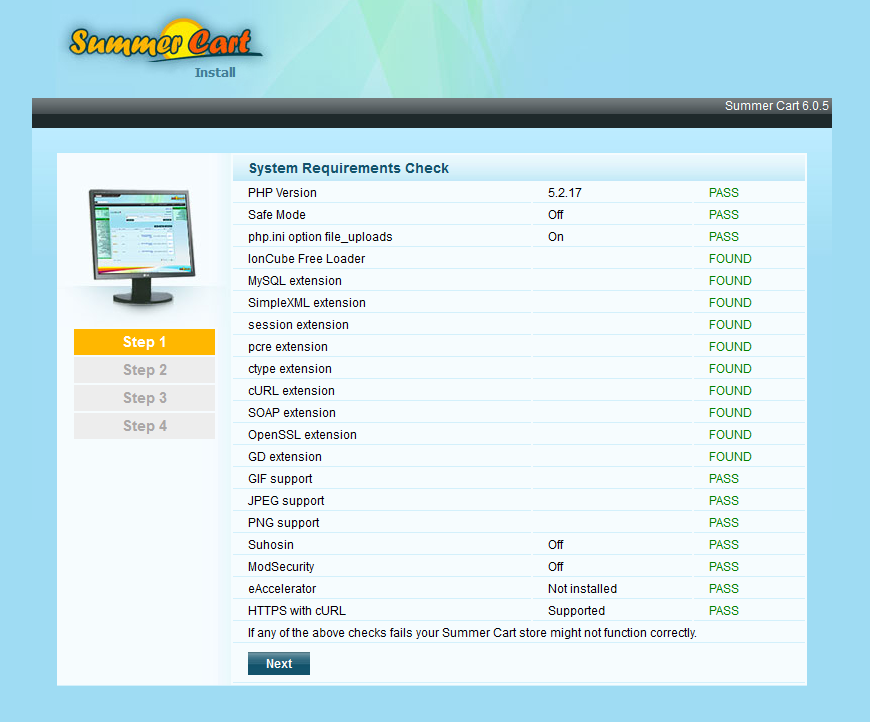Click the Suhosin row label

pyautogui.click(x=270, y=545)
